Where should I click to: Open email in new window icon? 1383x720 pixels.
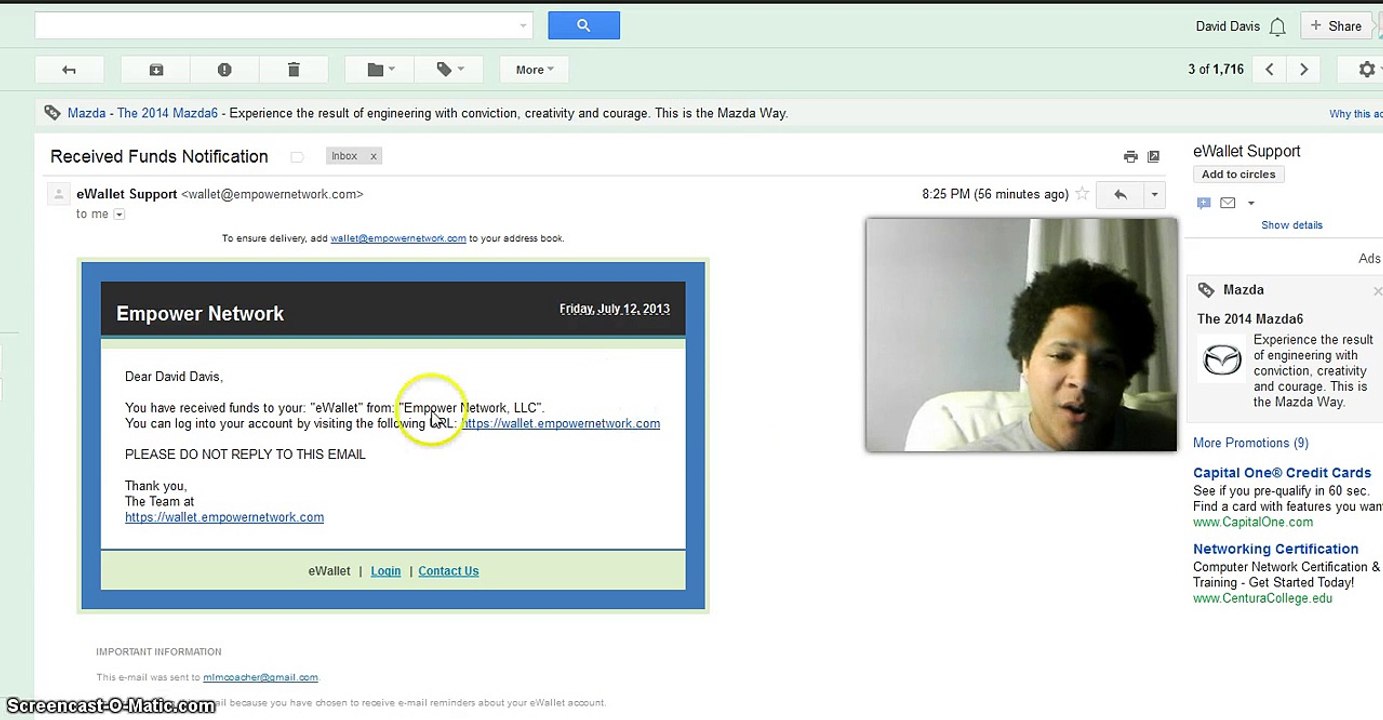coord(1154,157)
